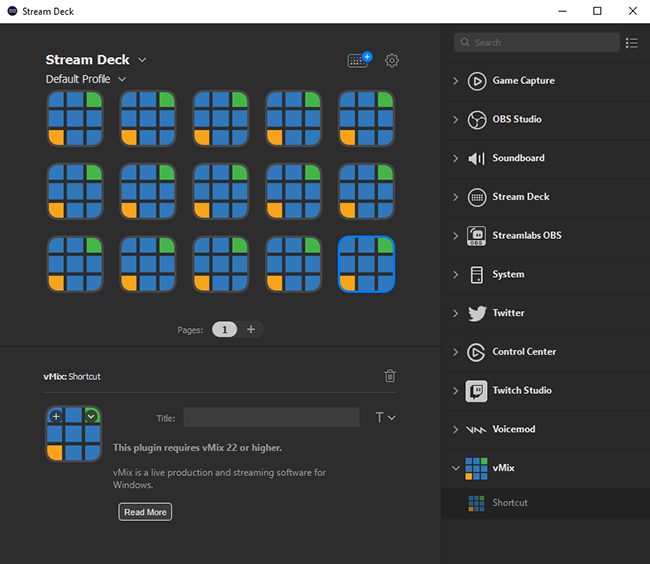The image size is (650, 564).
Task: Open title text style dropdown
Action: point(385,418)
